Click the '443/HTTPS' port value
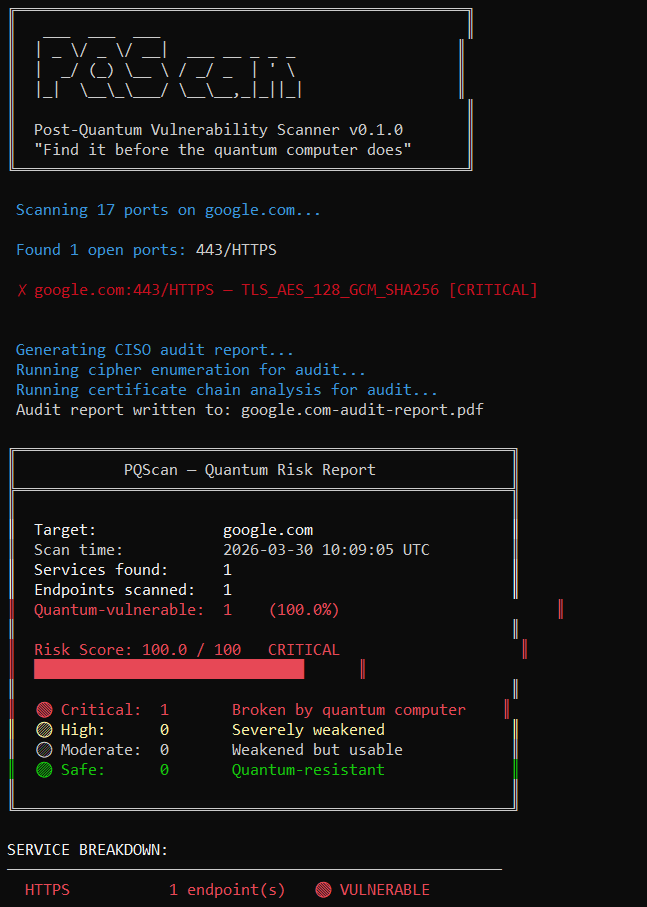The image size is (647, 907). click(236, 250)
